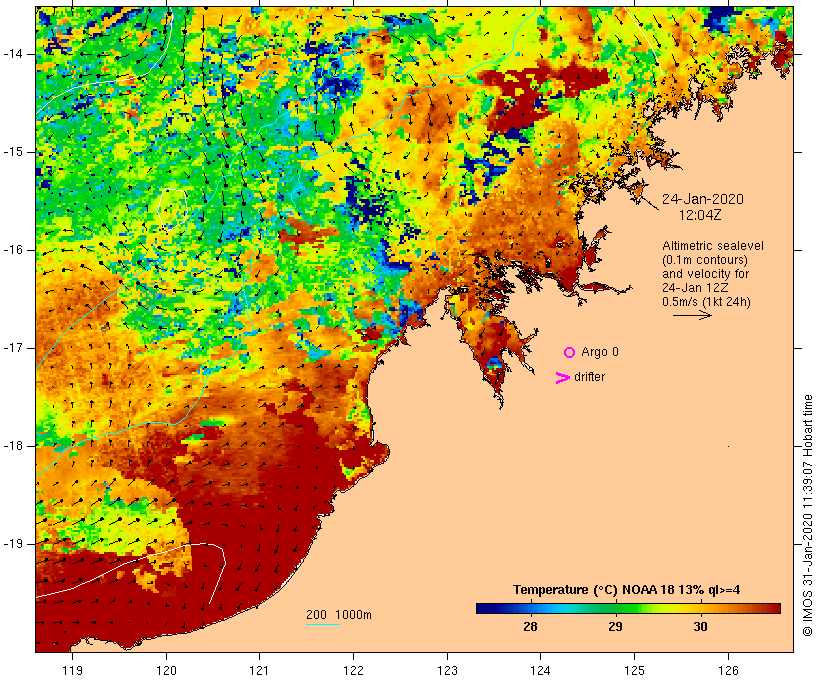The image size is (820, 680).
Task: Click the 'drifter' legend label
Action: (589, 377)
